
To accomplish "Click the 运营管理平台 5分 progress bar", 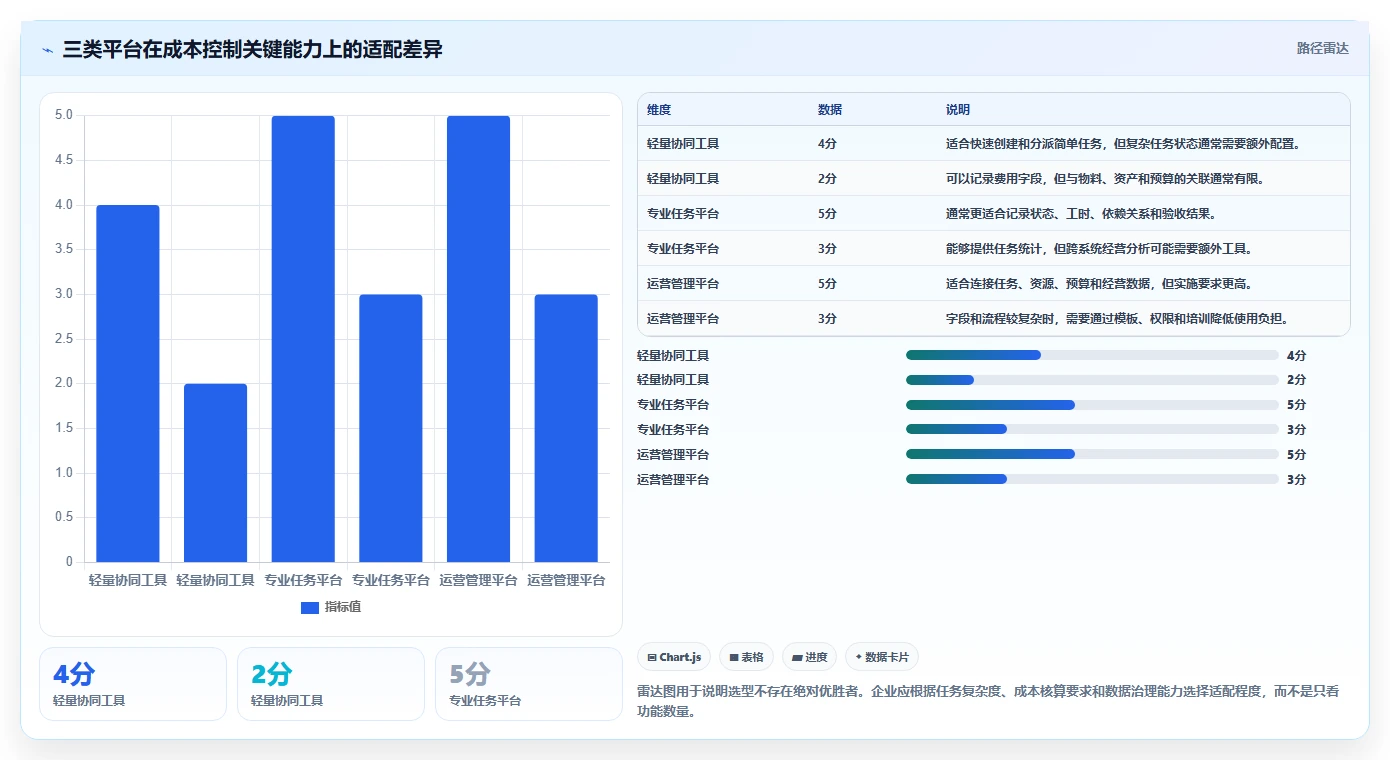I will pyautogui.click(x=1092, y=454).
